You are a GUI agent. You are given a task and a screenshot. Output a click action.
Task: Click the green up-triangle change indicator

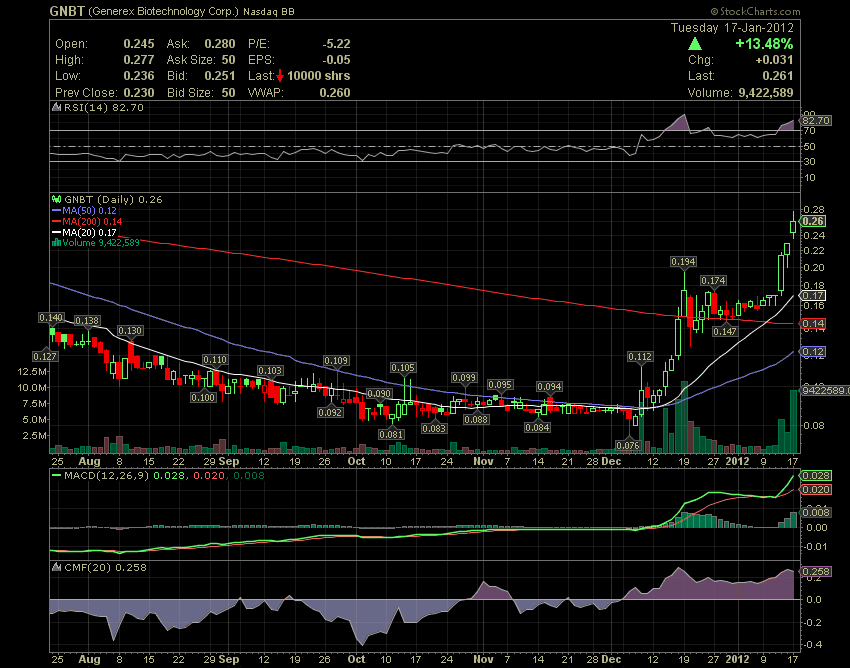click(695, 44)
